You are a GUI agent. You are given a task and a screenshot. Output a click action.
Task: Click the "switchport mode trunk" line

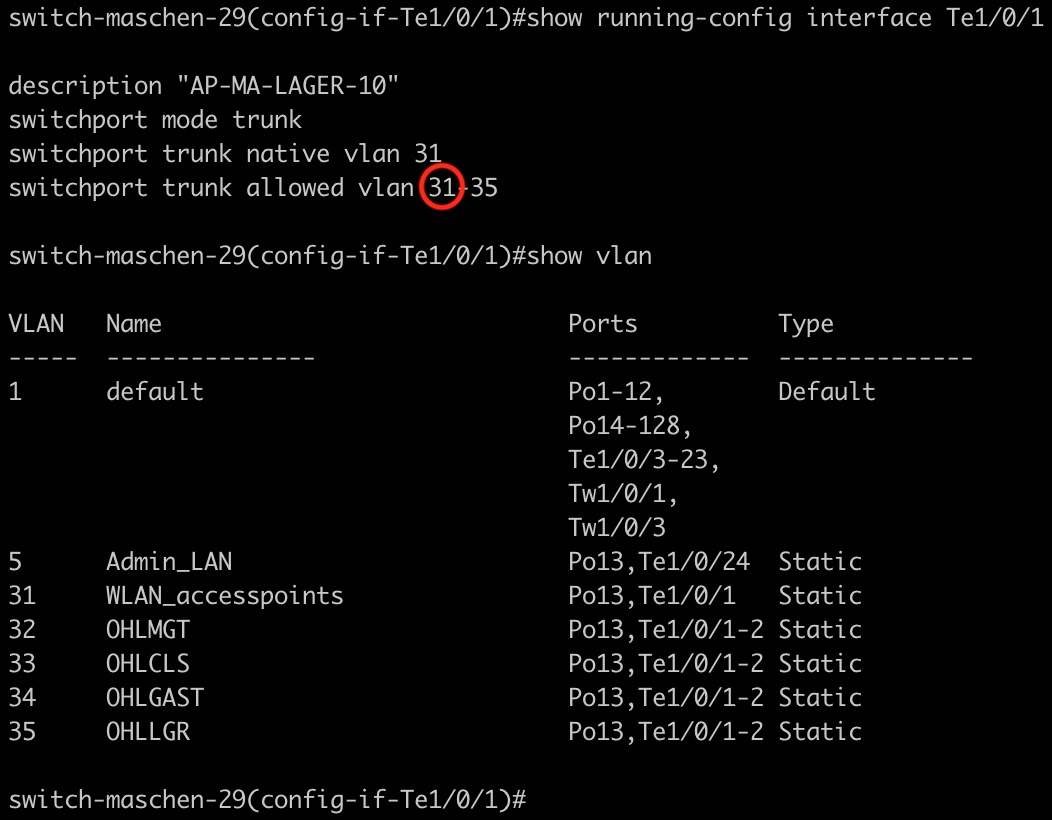[x=155, y=120]
